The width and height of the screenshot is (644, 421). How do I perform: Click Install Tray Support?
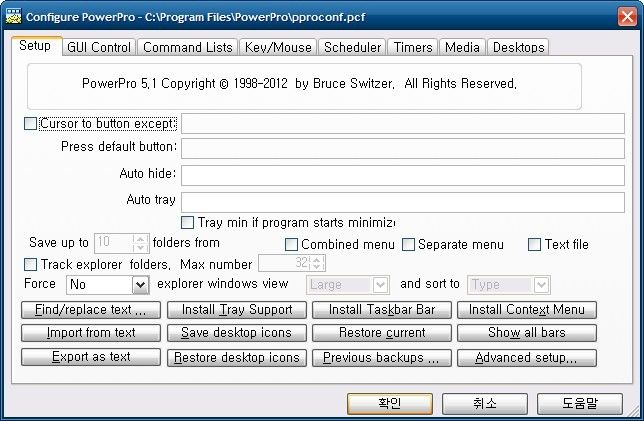click(237, 310)
